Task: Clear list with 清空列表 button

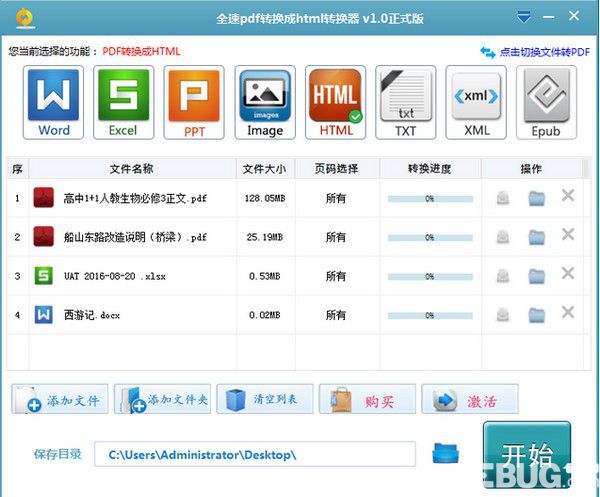Action: point(265,399)
